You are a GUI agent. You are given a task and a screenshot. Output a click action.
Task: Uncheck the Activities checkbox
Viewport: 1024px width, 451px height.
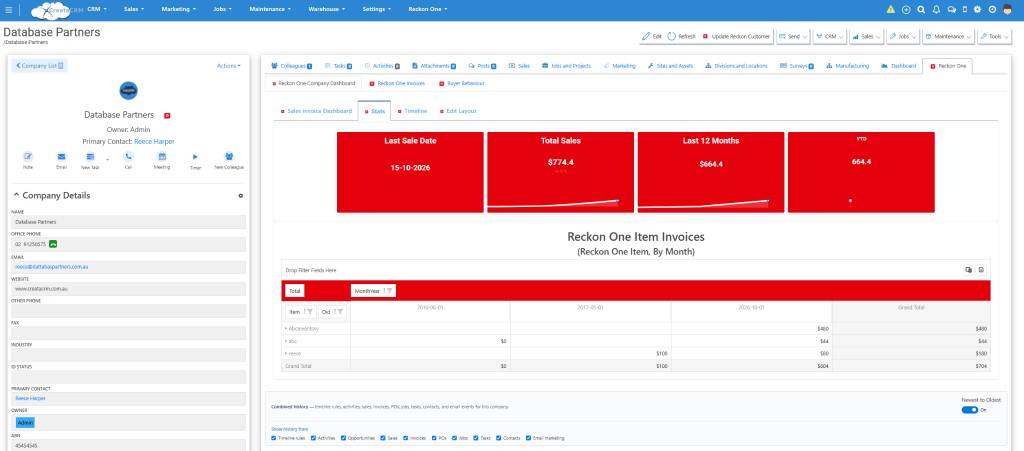tap(313, 438)
